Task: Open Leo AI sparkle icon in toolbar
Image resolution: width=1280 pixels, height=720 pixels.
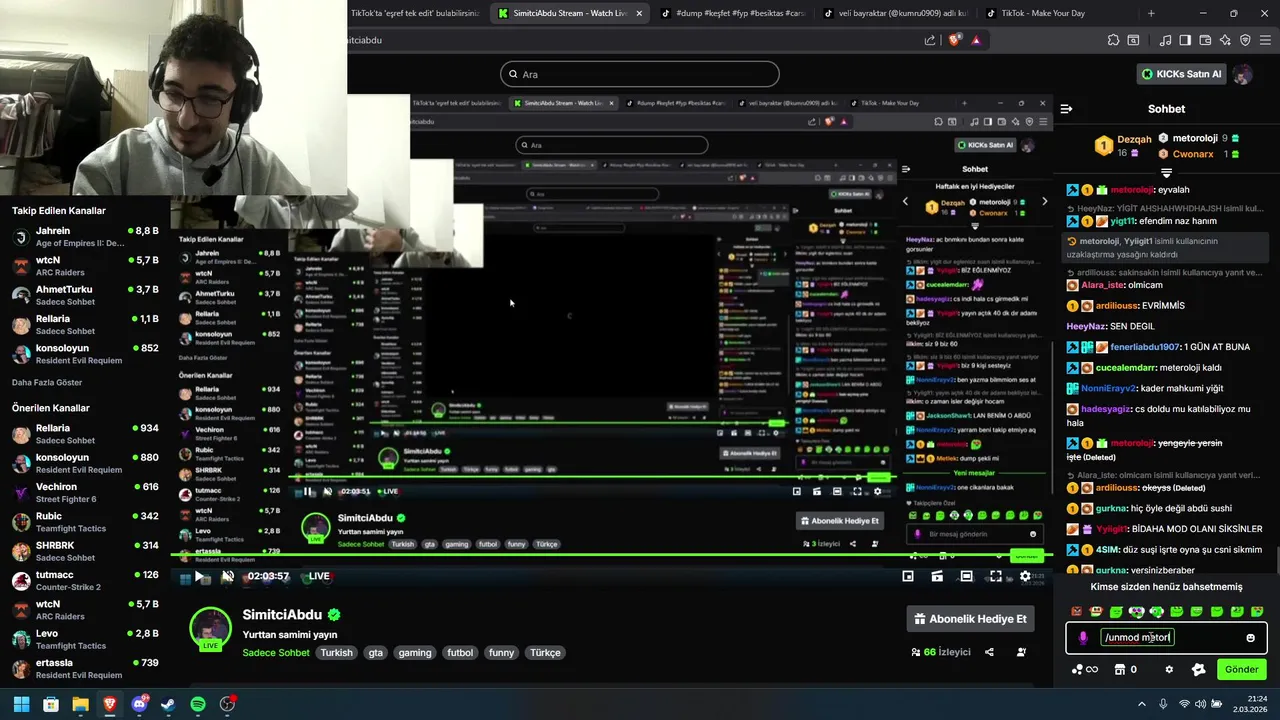Action: [1225, 40]
